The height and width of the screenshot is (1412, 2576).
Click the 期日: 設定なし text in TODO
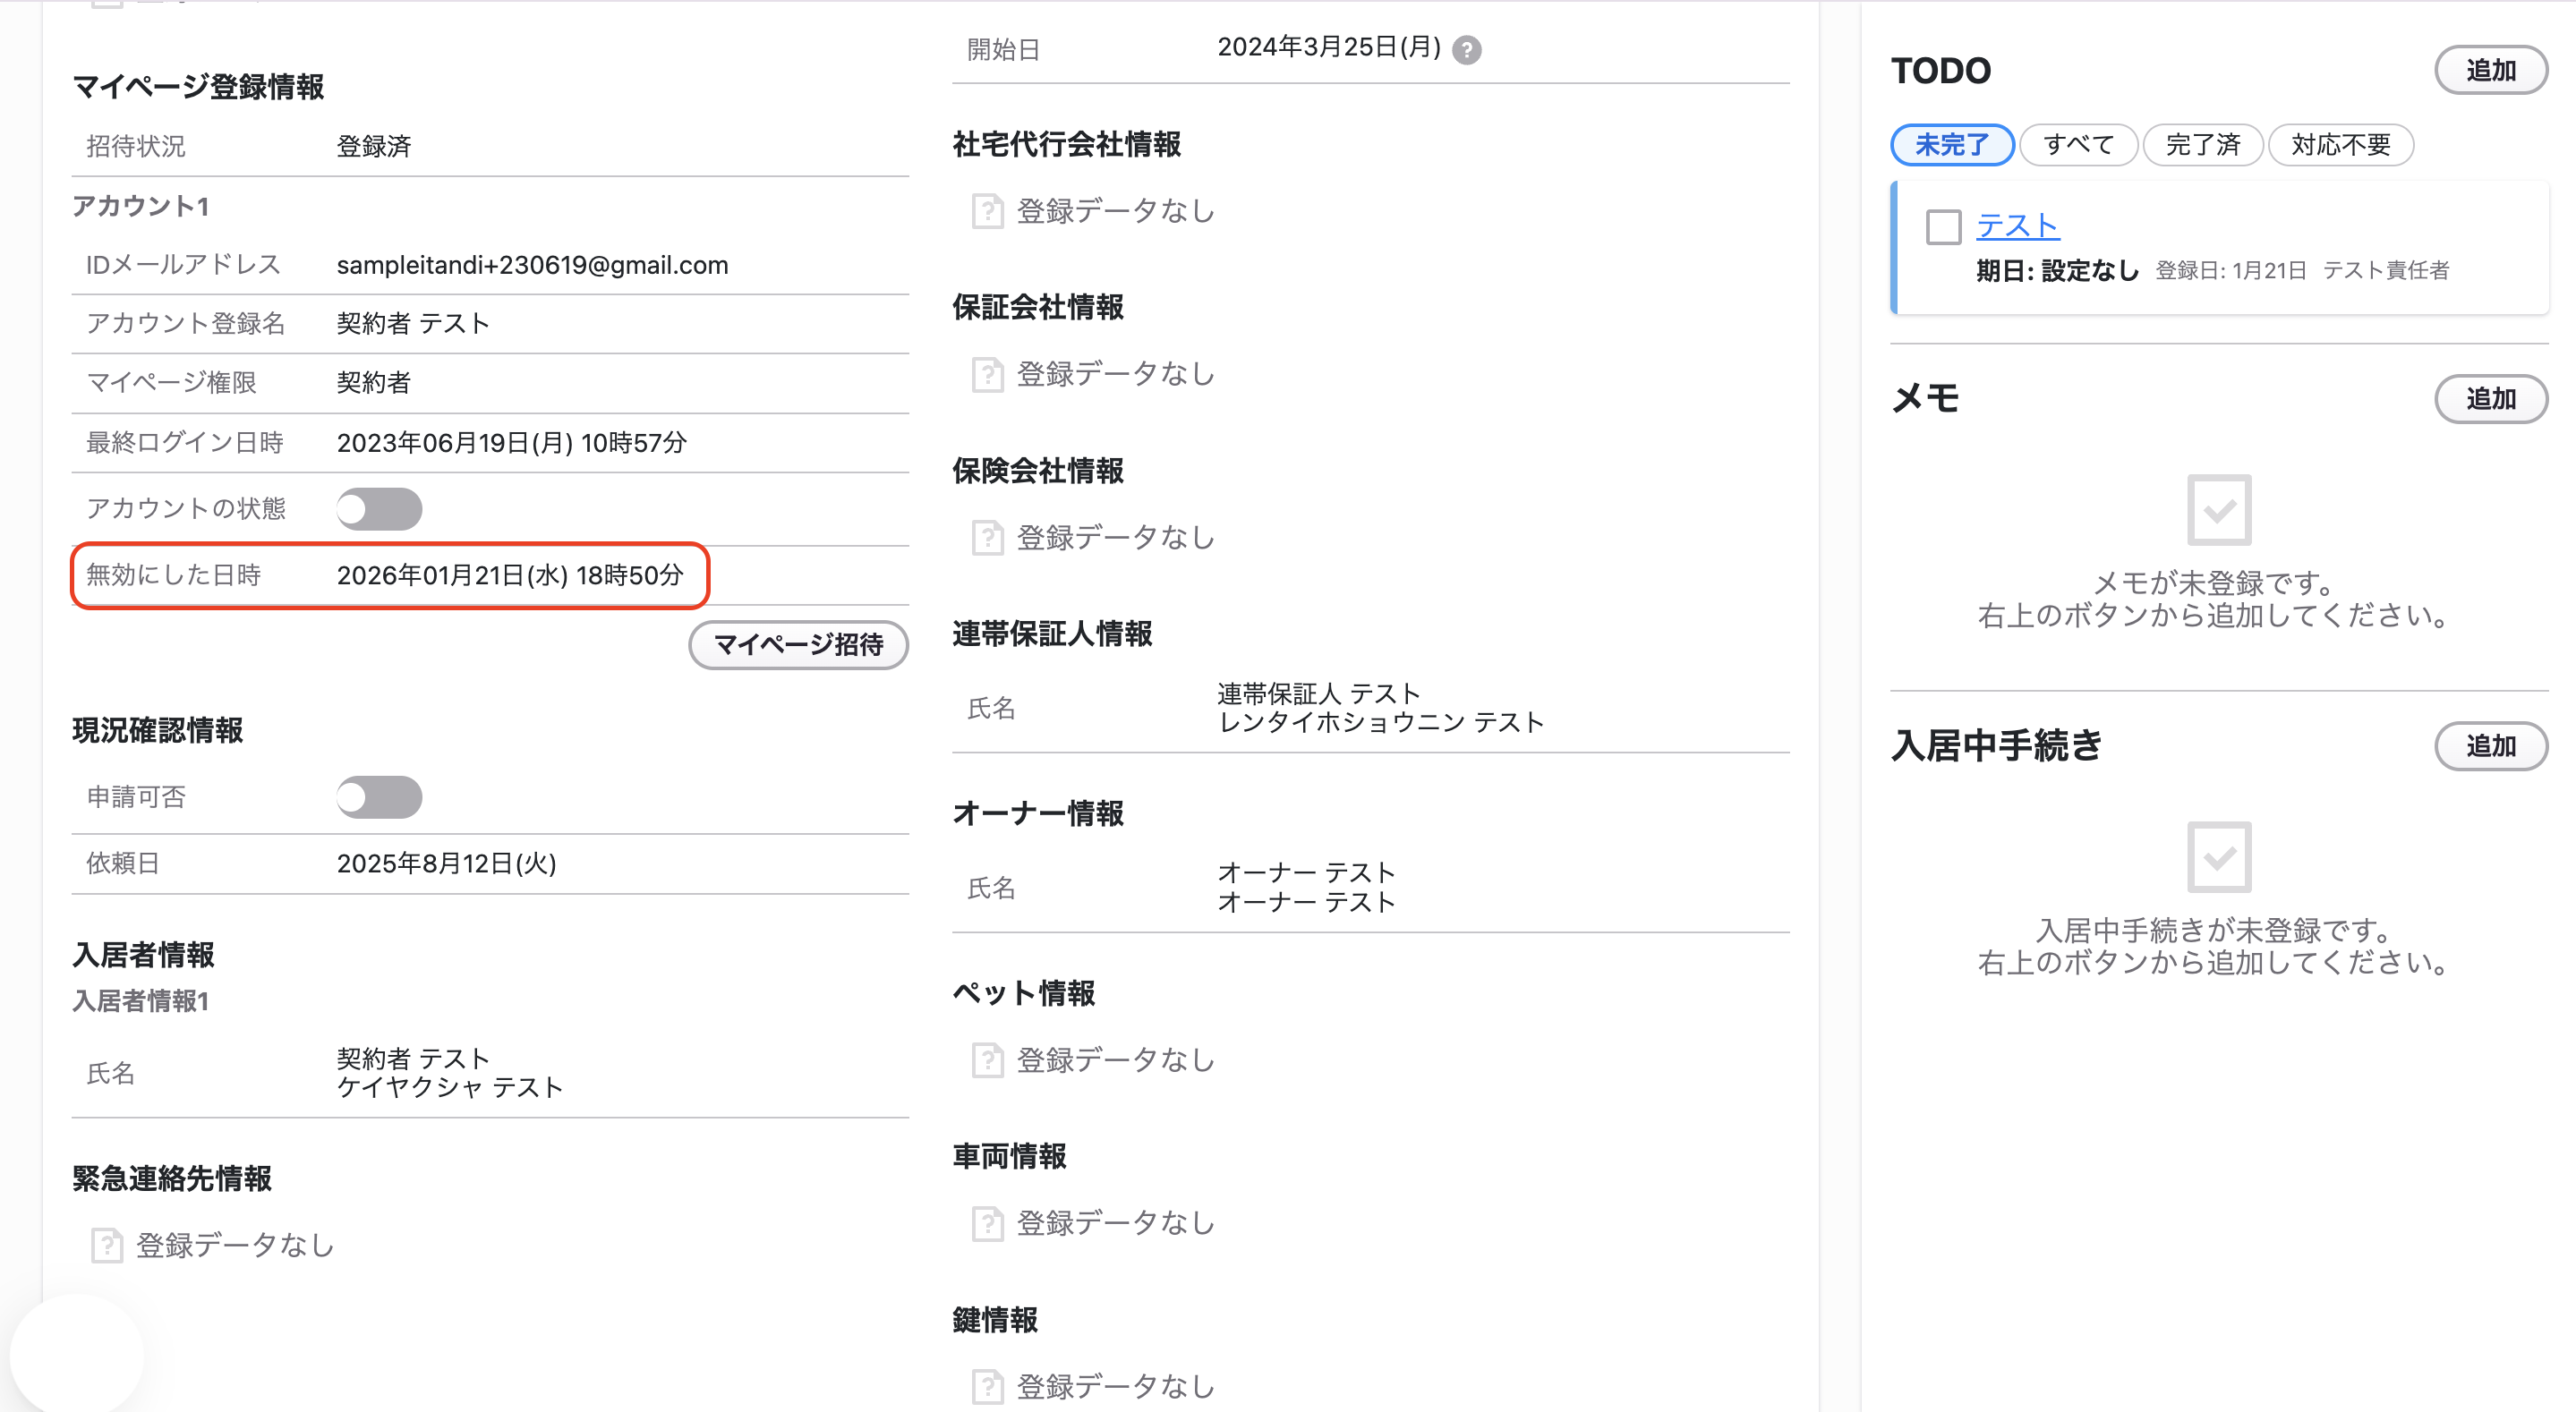pos(2057,270)
